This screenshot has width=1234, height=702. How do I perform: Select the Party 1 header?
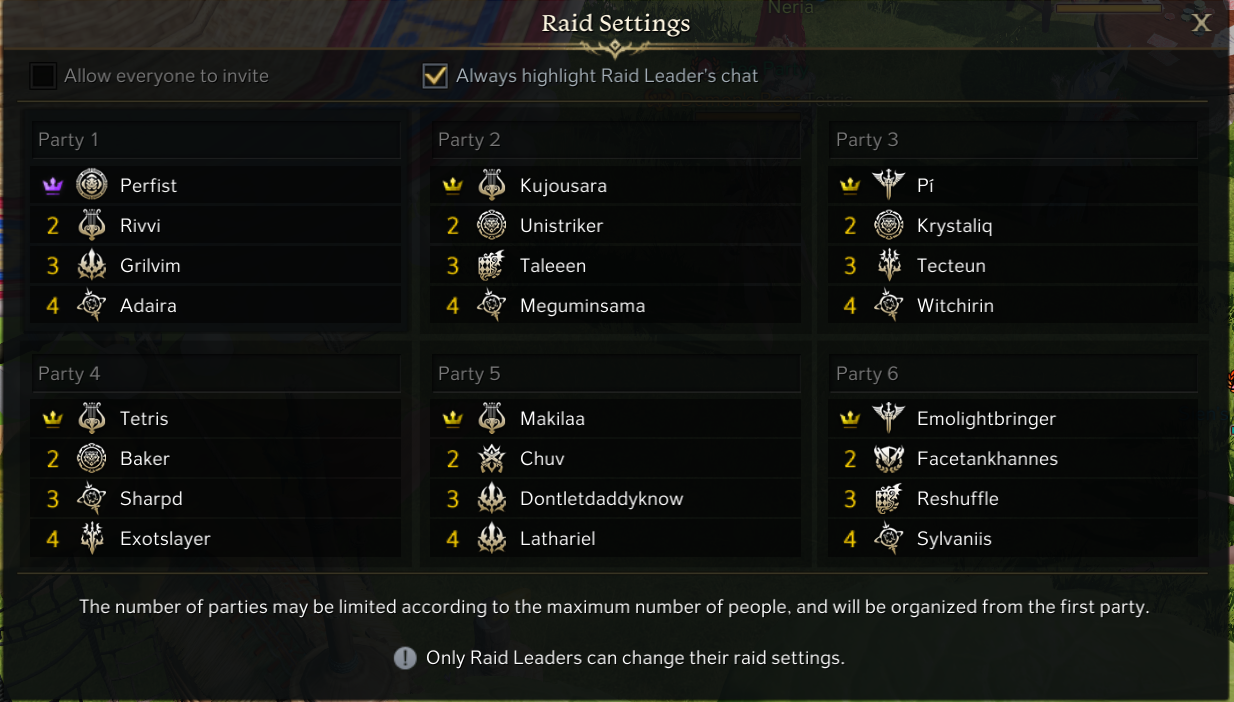pos(215,140)
